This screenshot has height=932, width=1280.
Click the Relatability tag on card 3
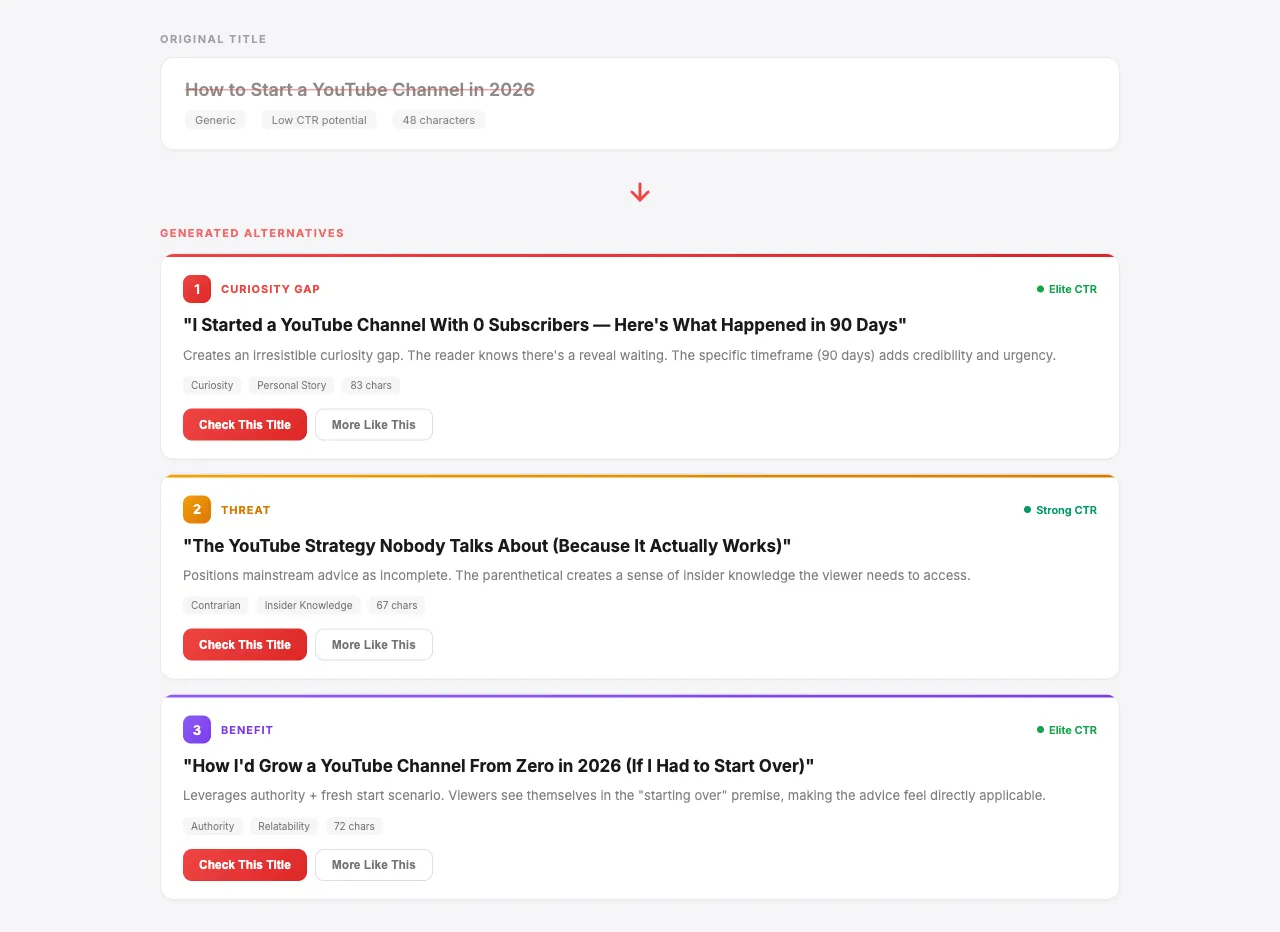point(283,826)
